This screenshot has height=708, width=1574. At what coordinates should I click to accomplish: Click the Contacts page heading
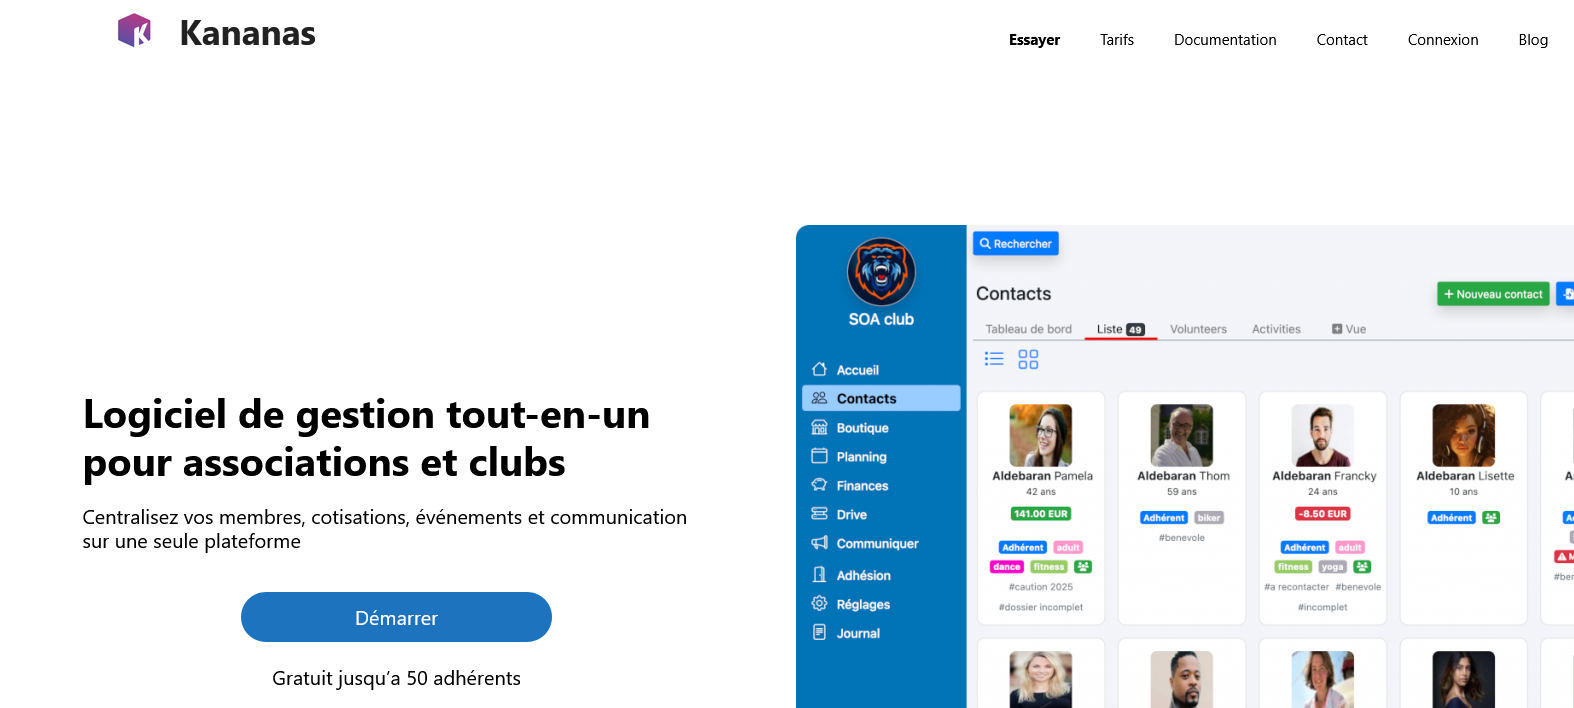pos(1013,294)
